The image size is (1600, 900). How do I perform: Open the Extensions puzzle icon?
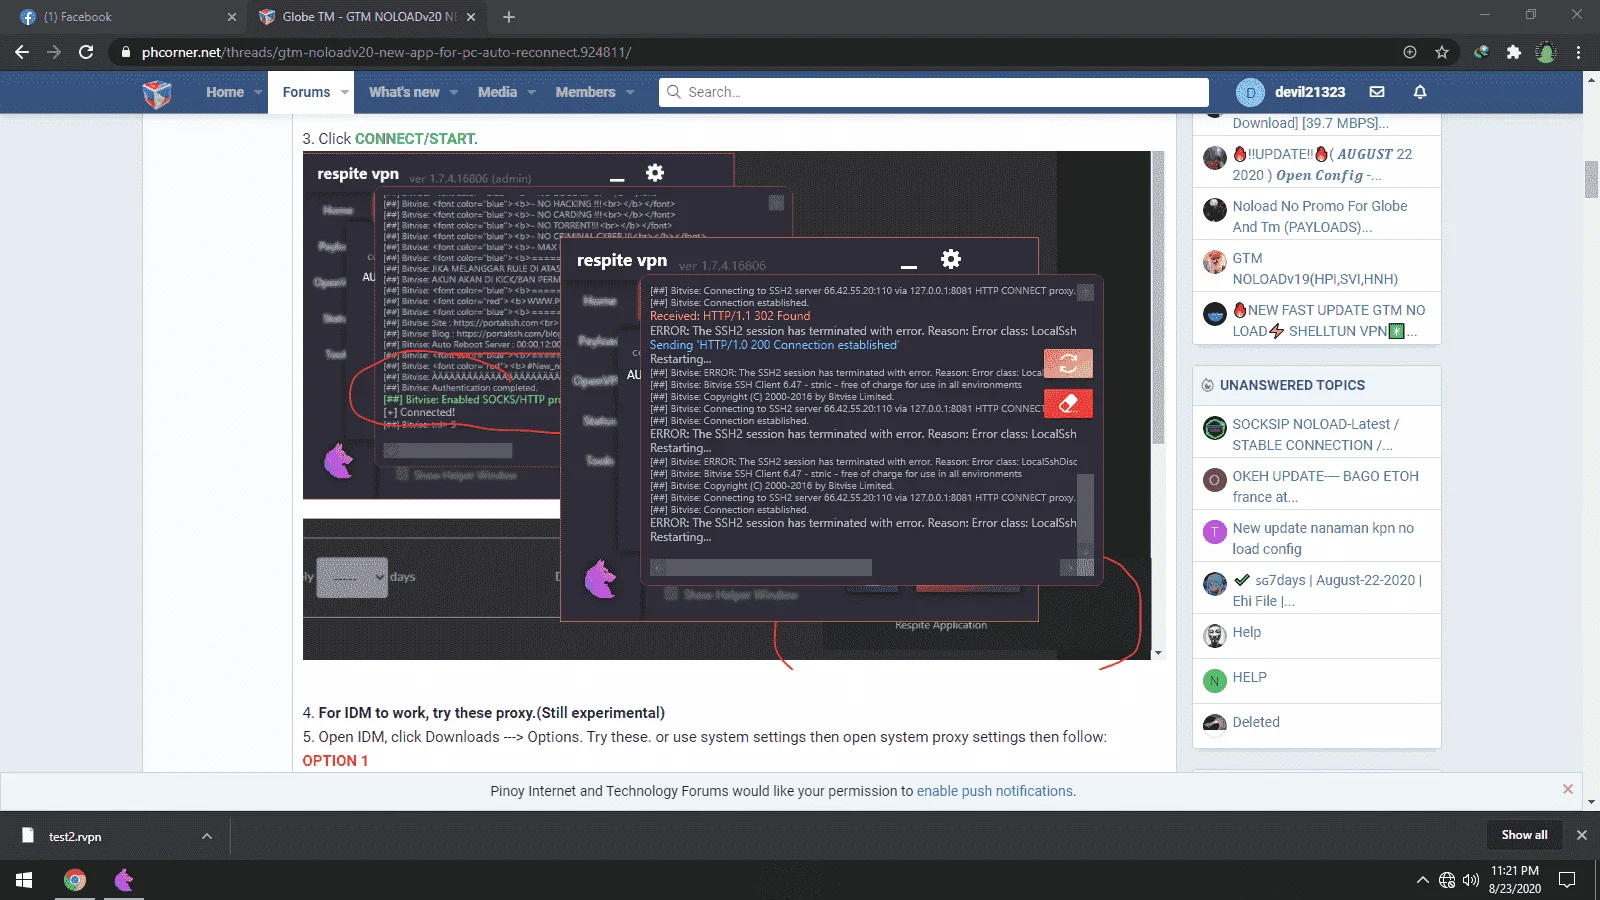tap(1514, 52)
